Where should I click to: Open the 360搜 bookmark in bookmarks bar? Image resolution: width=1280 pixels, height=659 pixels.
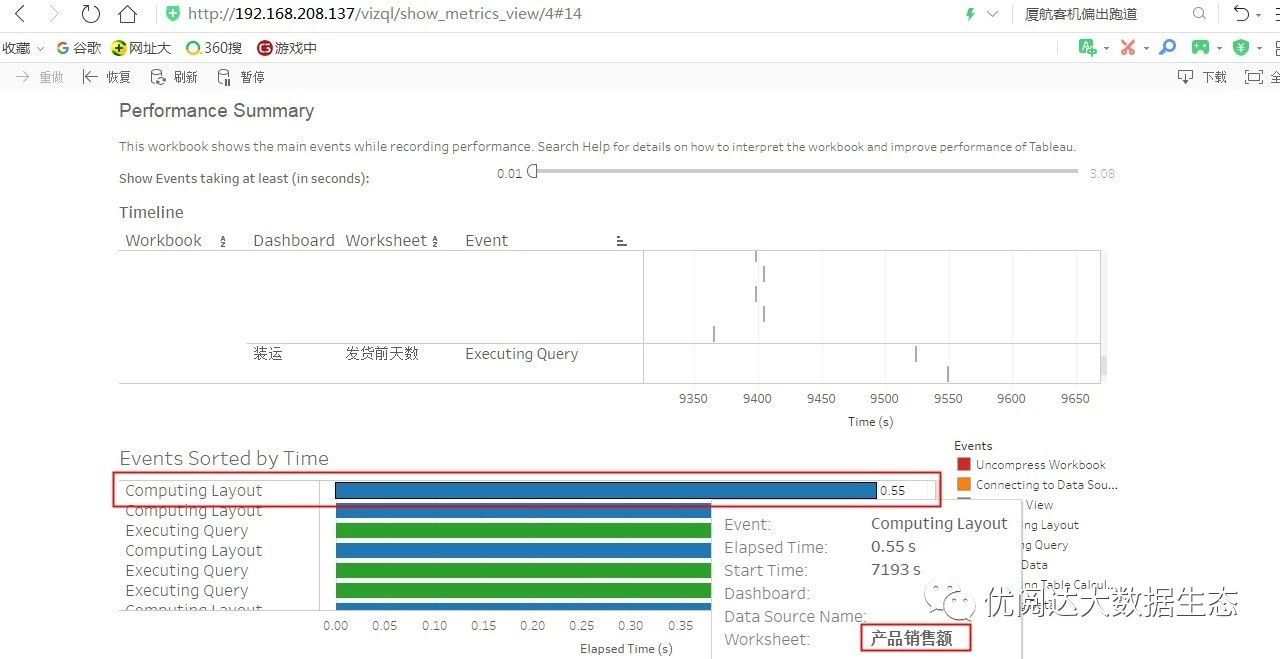pyautogui.click(x=213, y=47)
